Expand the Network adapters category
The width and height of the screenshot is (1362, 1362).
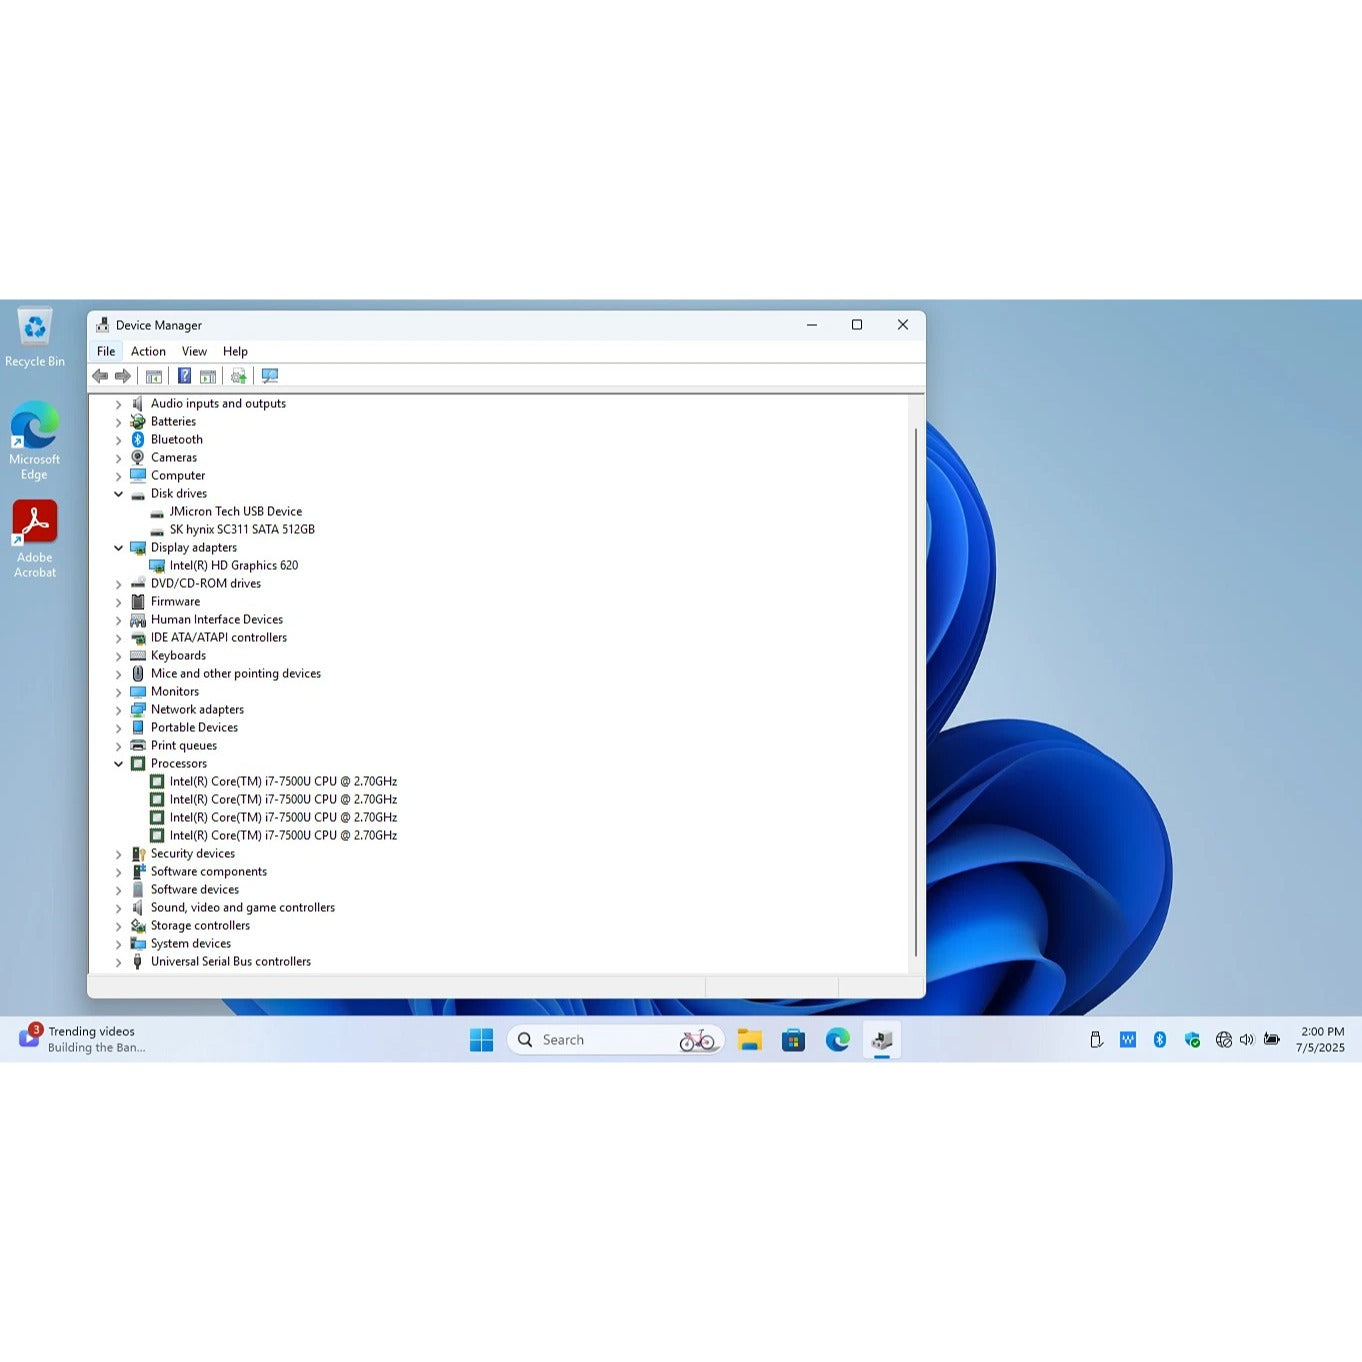point(119,710)
